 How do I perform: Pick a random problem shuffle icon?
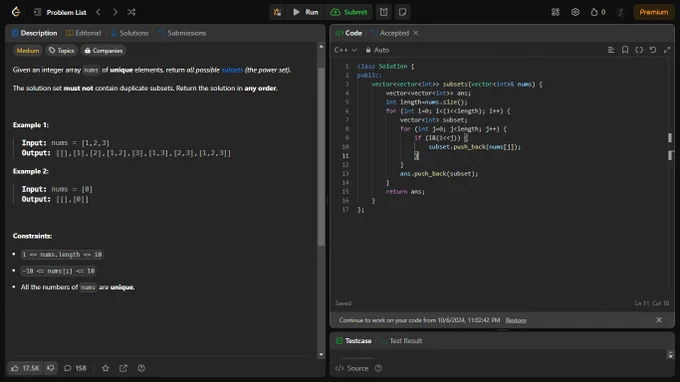(131, 12)
